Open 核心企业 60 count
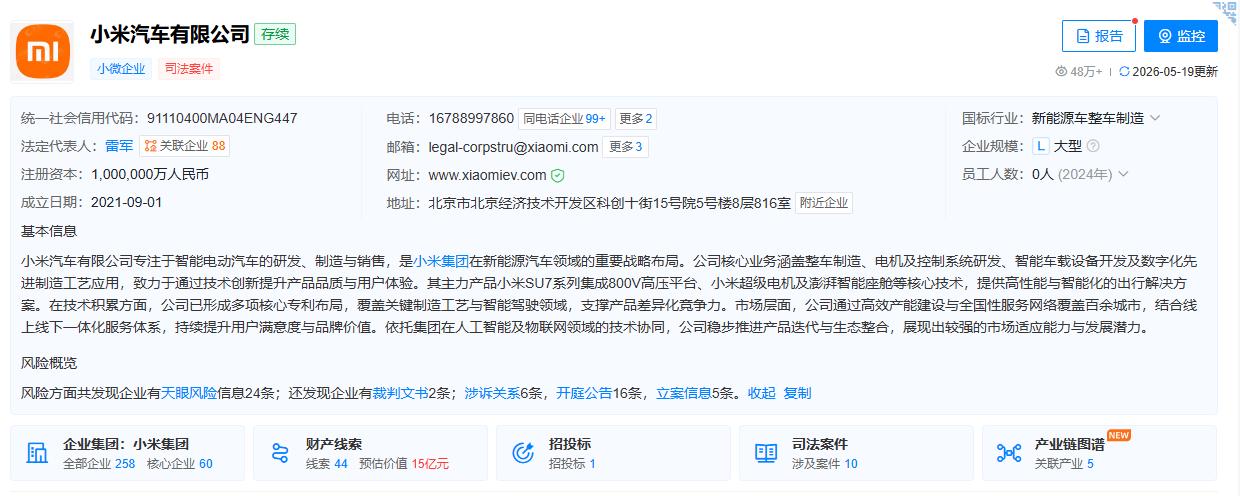 click(x=180, y=464)
